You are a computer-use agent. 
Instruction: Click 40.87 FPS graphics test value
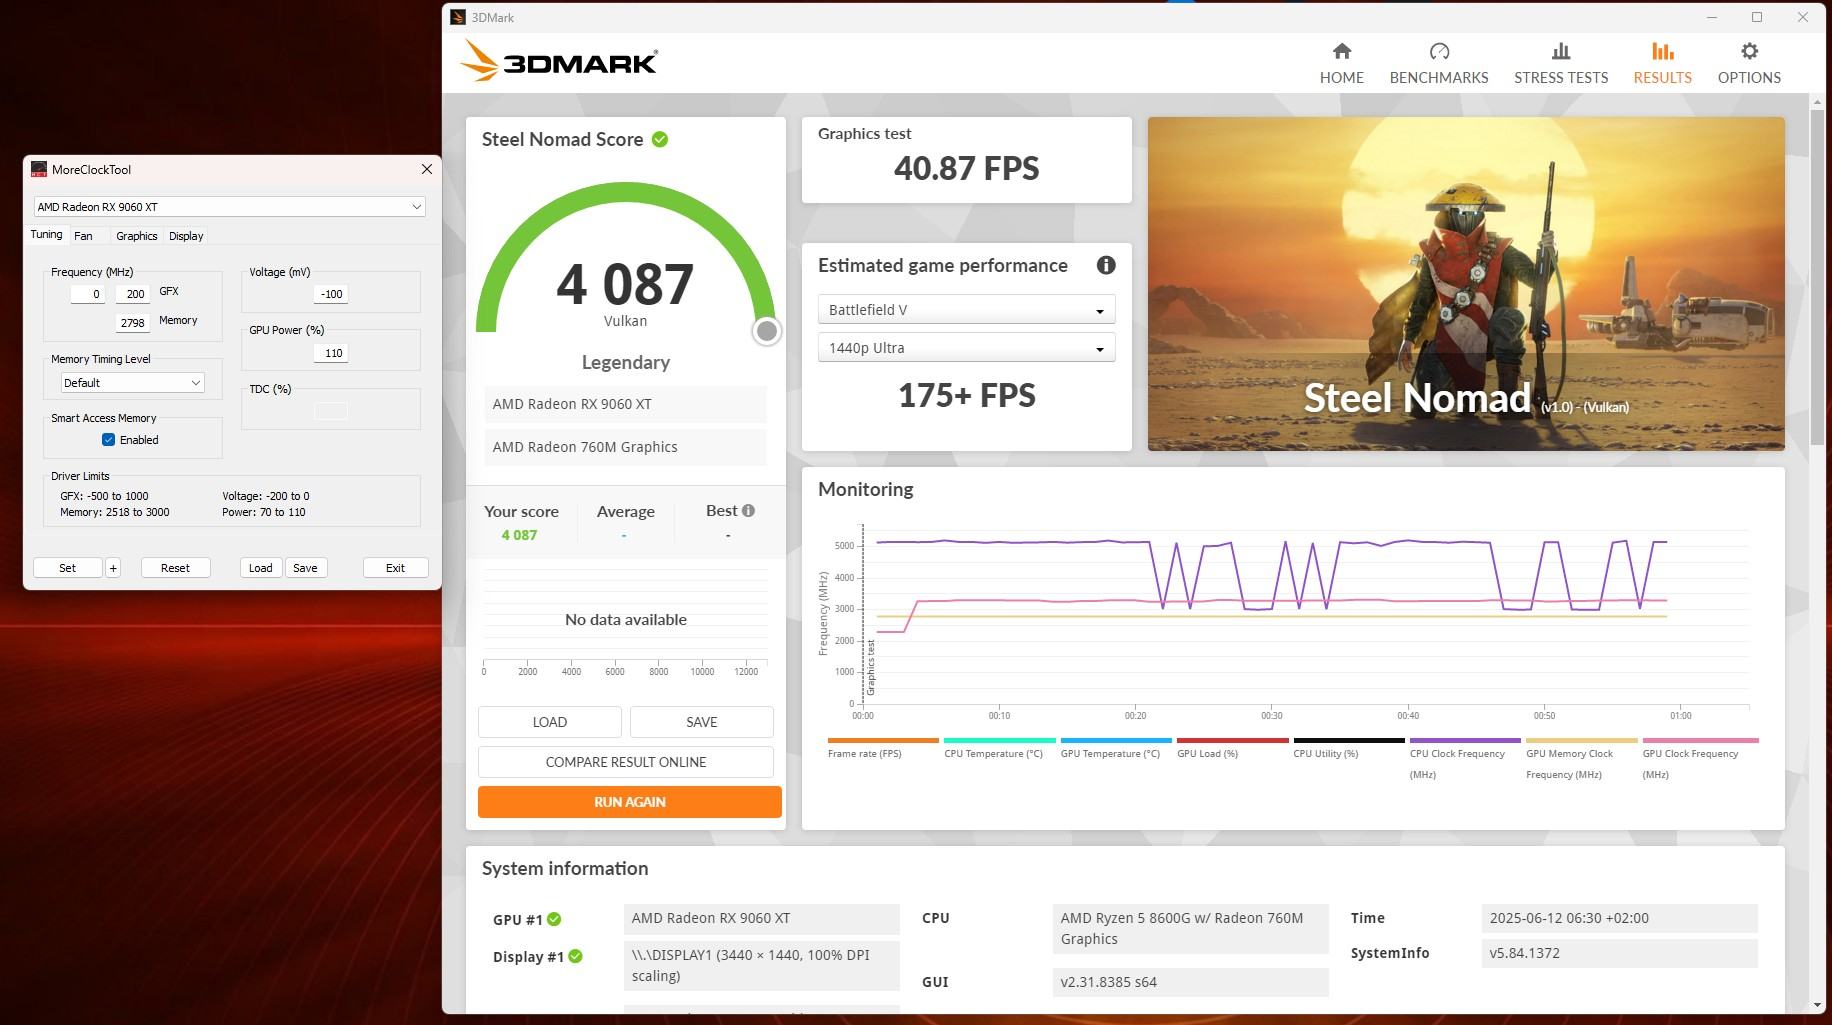coord(966,168)
